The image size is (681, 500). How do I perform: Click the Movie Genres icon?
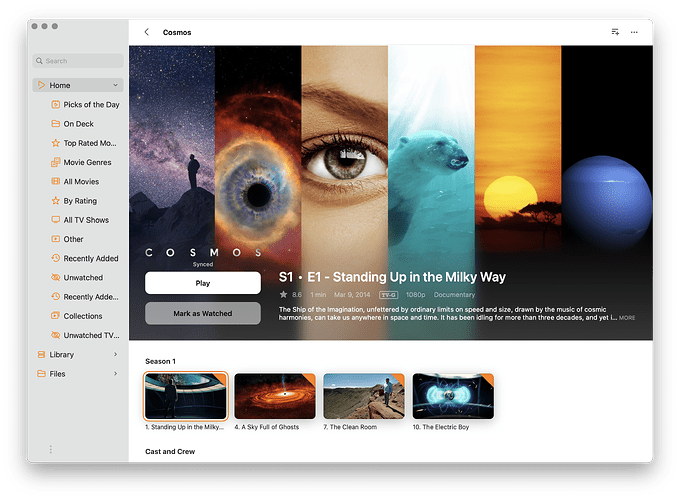click(56, 162)
